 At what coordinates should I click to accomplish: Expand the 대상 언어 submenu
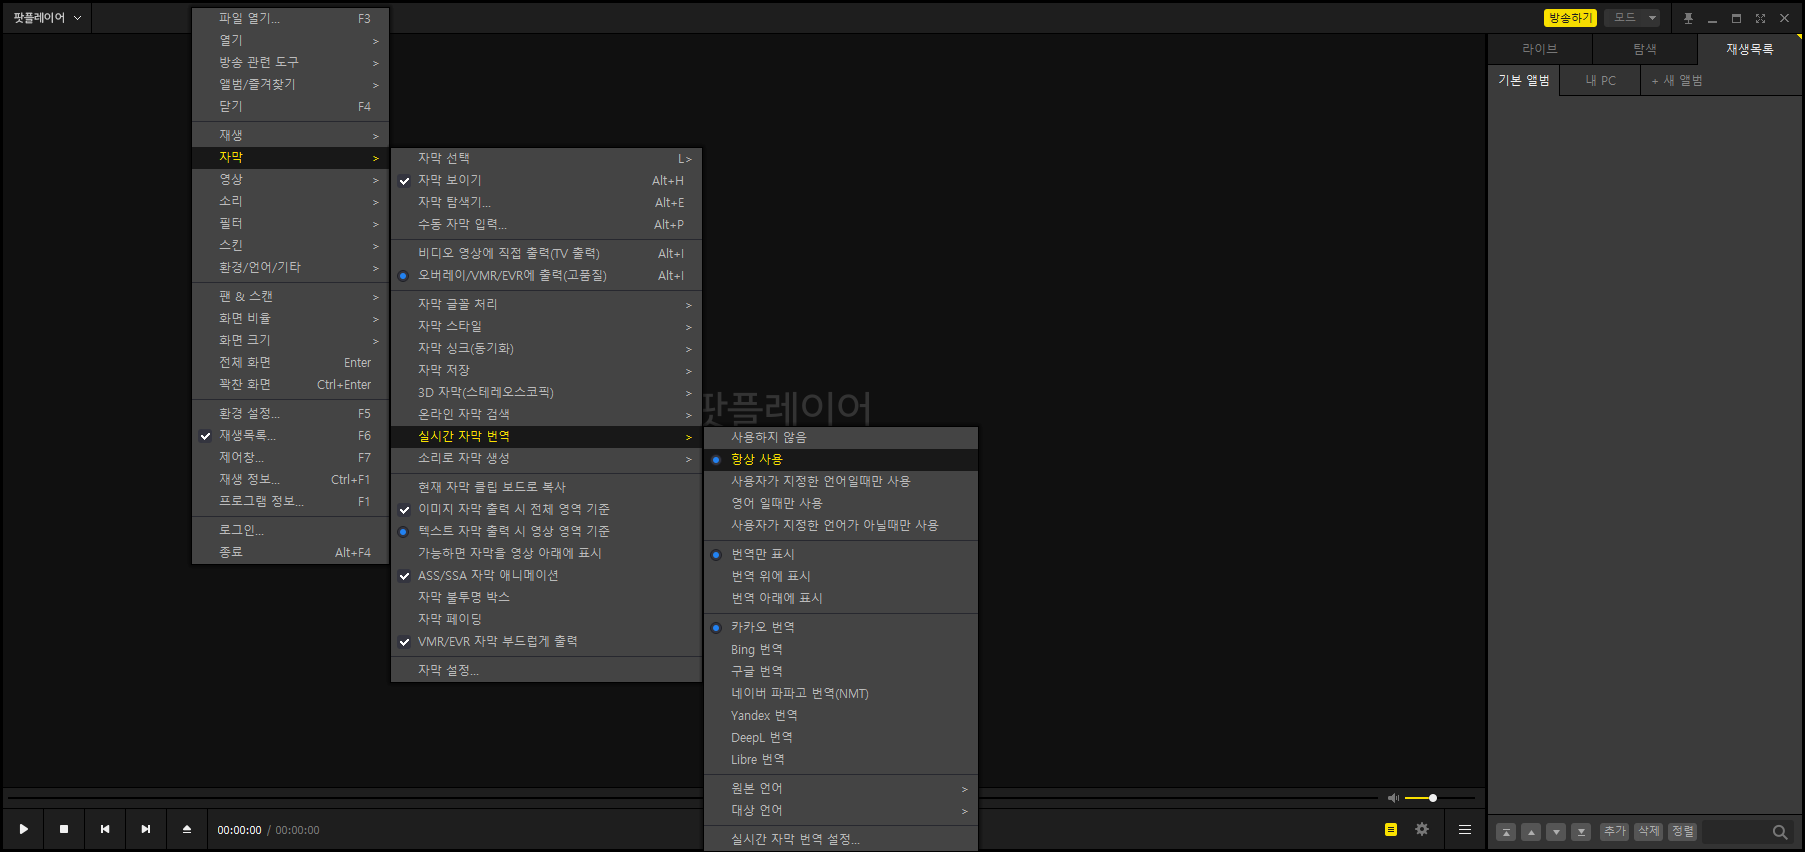(841, 810)
